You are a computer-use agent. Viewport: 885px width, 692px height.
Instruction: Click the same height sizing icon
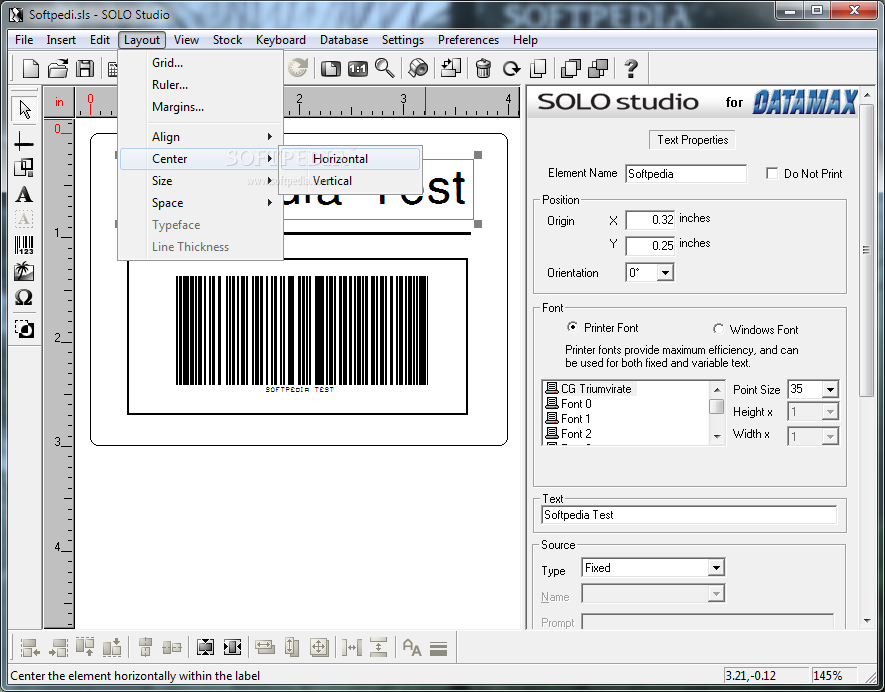pos(291,647)
